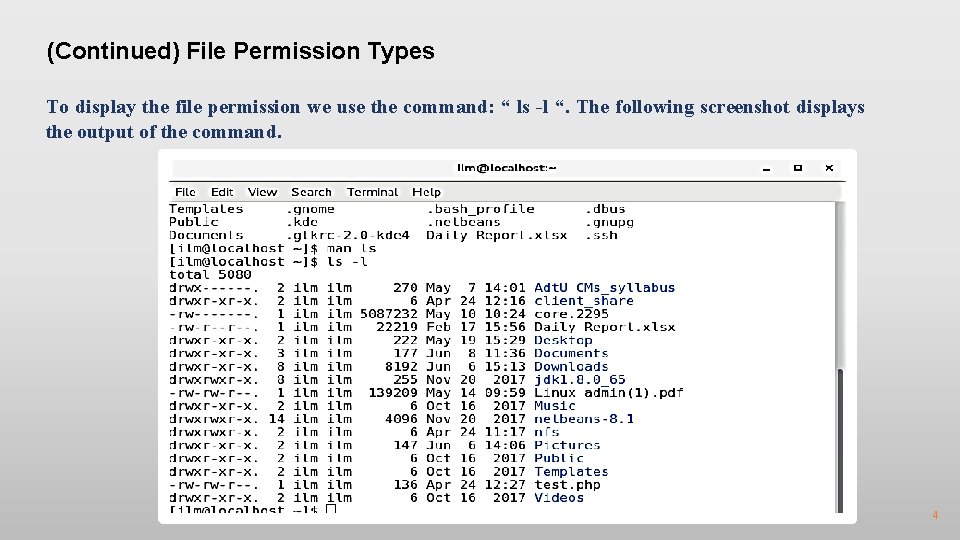Select the Templates directory in ls -l list
The height and width of the screenshot is (540, 960).
tap(571, 472)
